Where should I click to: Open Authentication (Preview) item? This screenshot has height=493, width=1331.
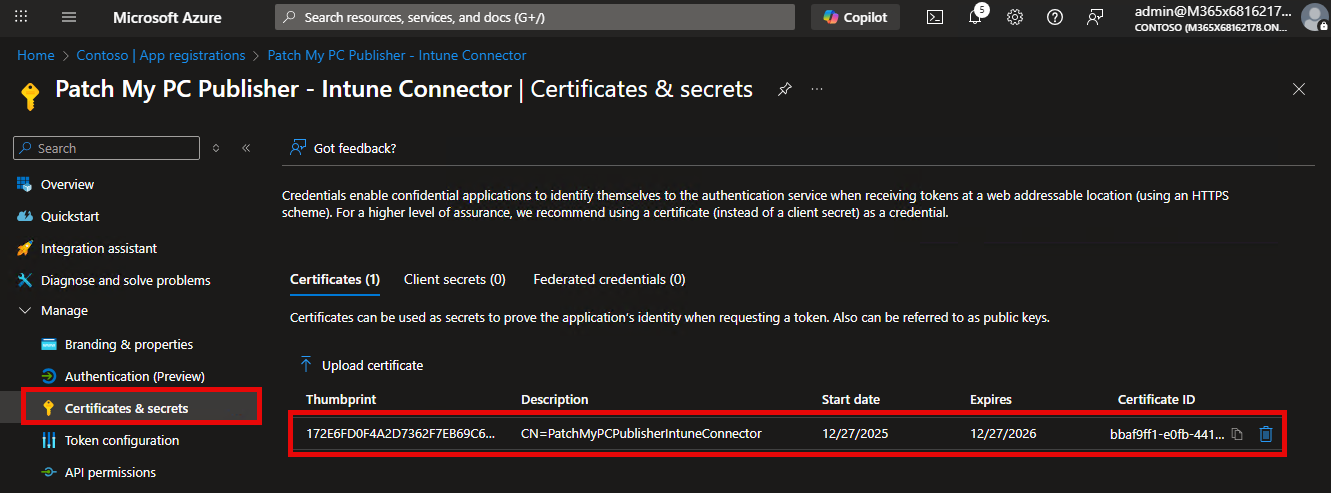tap(135, 376)
